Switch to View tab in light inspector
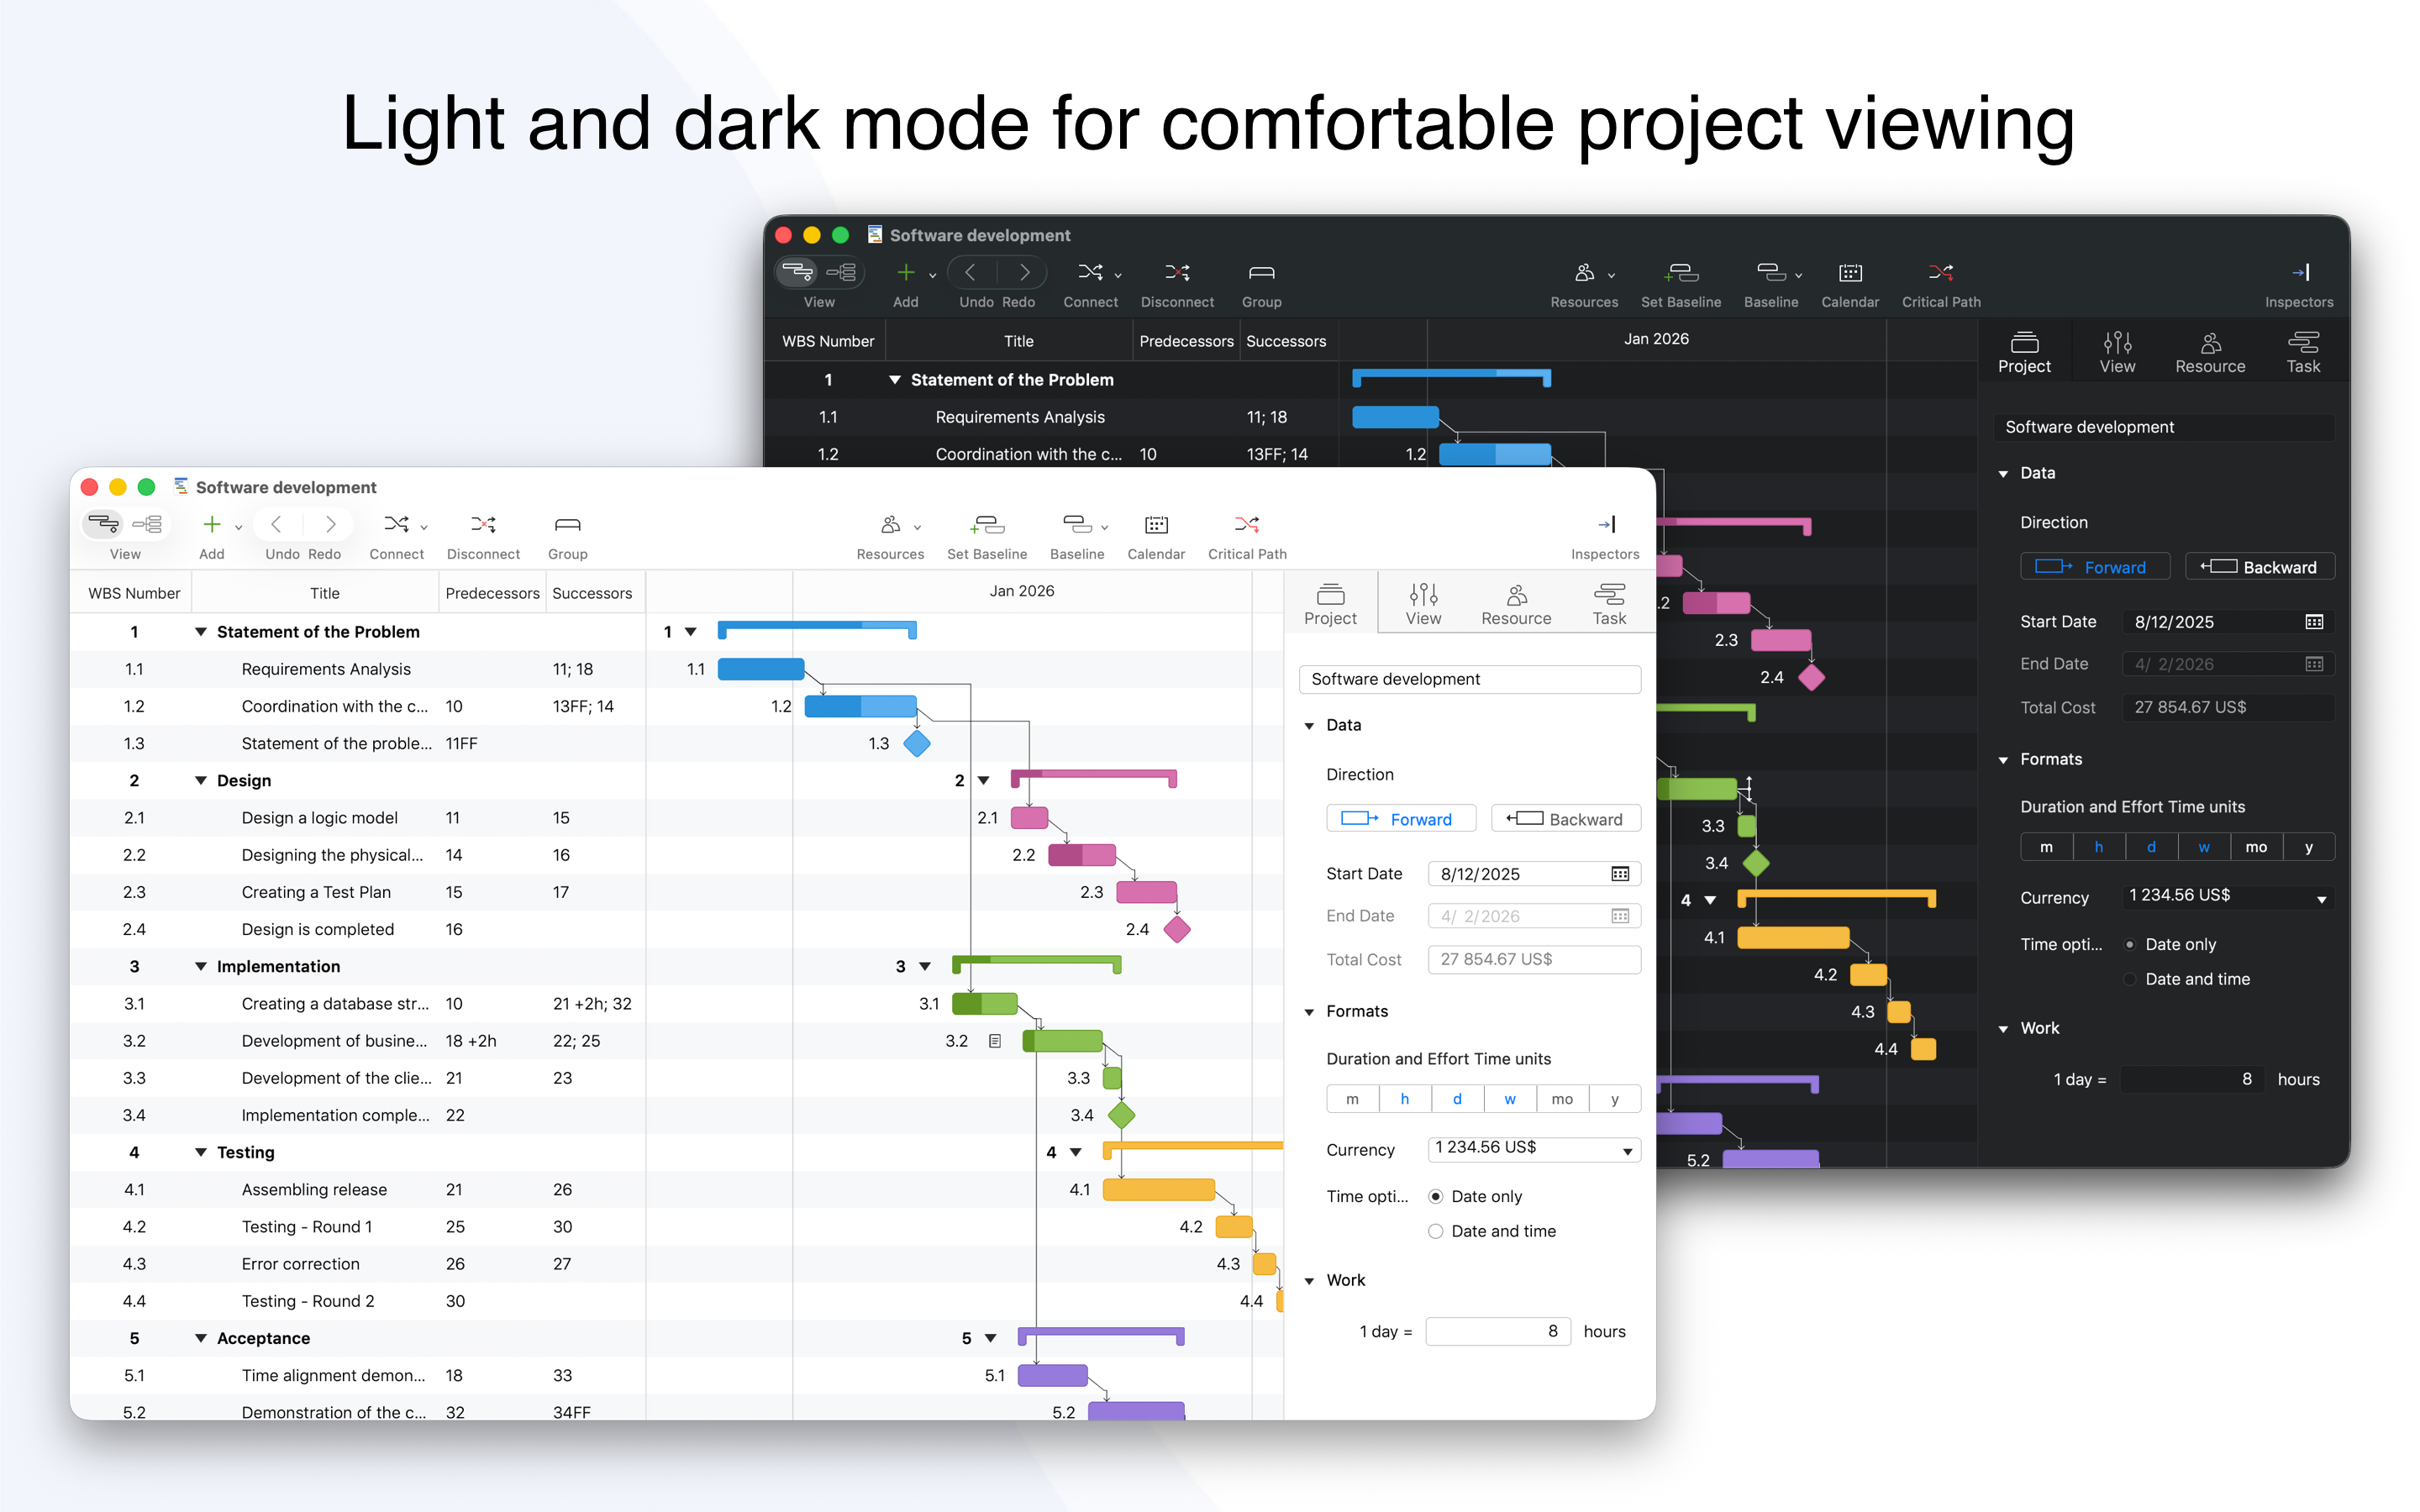The height and width of the screenshot is (1512, 2420). click(x=1423, y=604)
